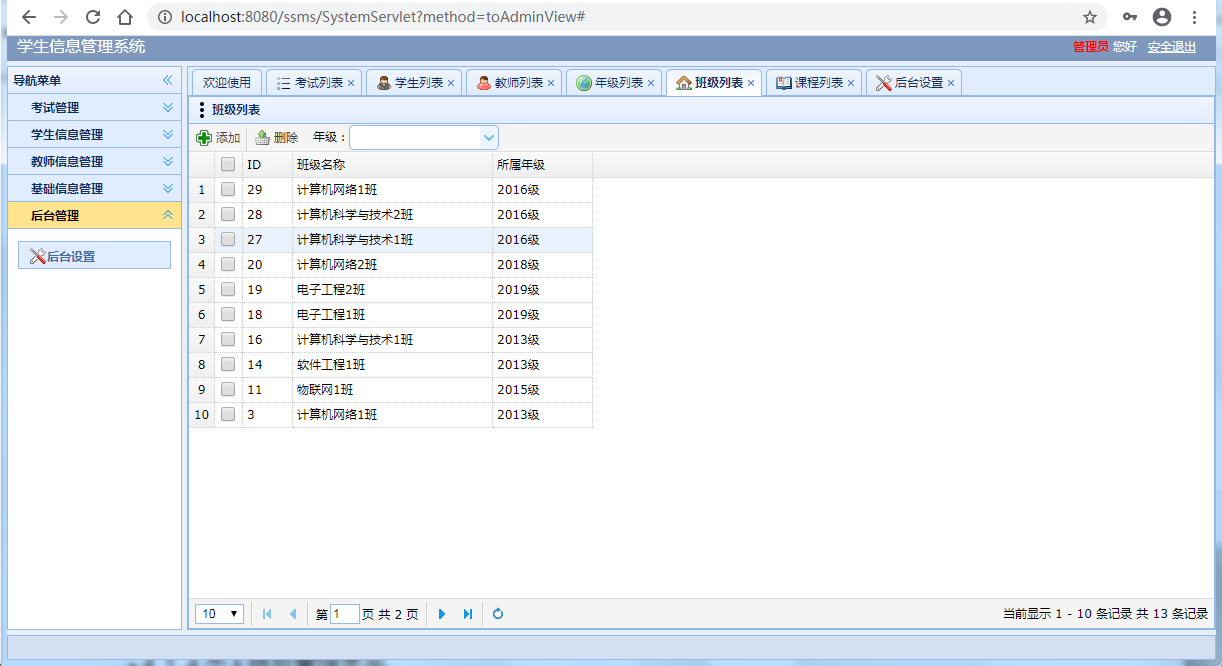The image size is (1222, 666).
Task: Check the checkbox for 计算机网络1班 row ID 29
Action: pos(227,189)
